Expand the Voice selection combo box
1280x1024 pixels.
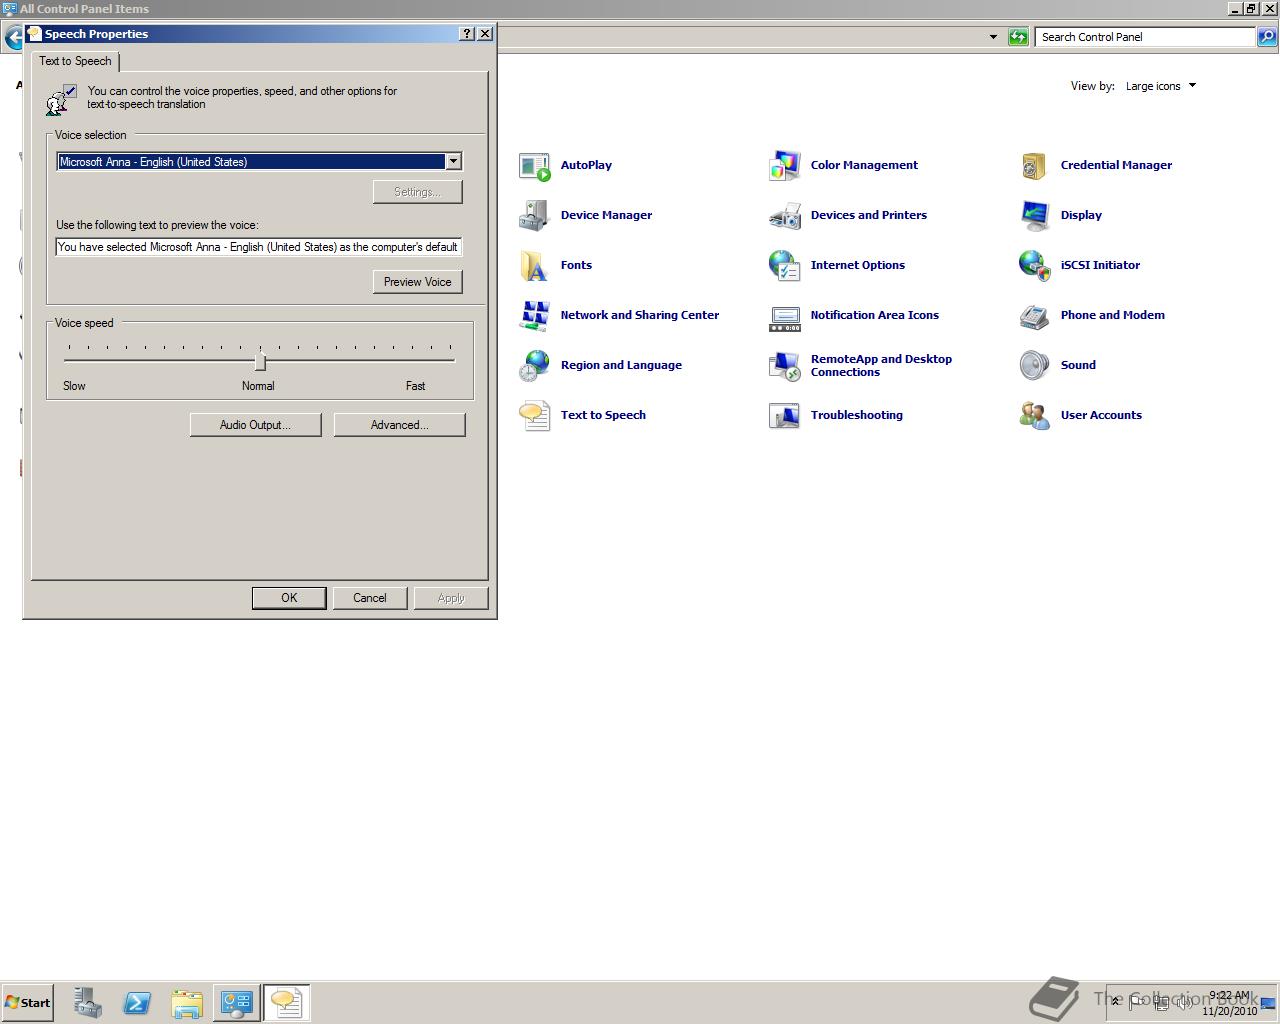pos(453,161)
